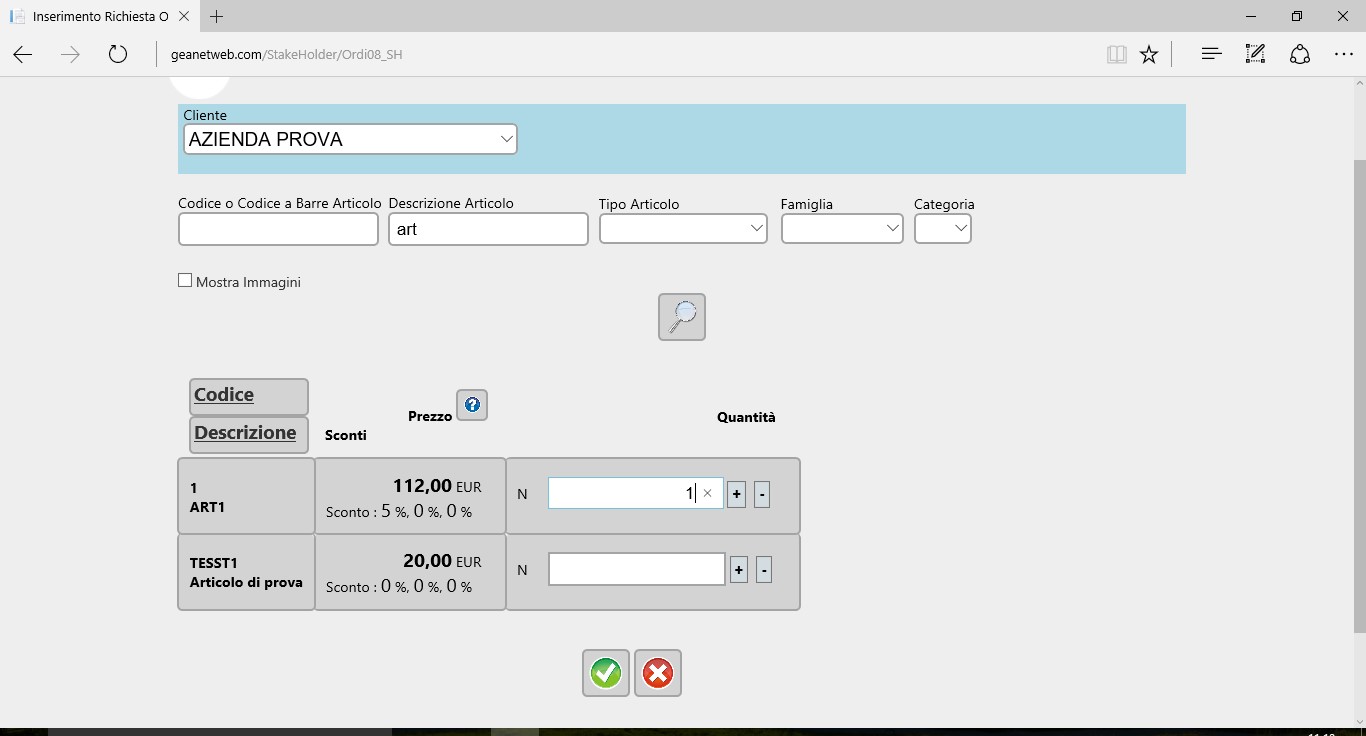Sort articles by the Descrizione button

(249, 435)
